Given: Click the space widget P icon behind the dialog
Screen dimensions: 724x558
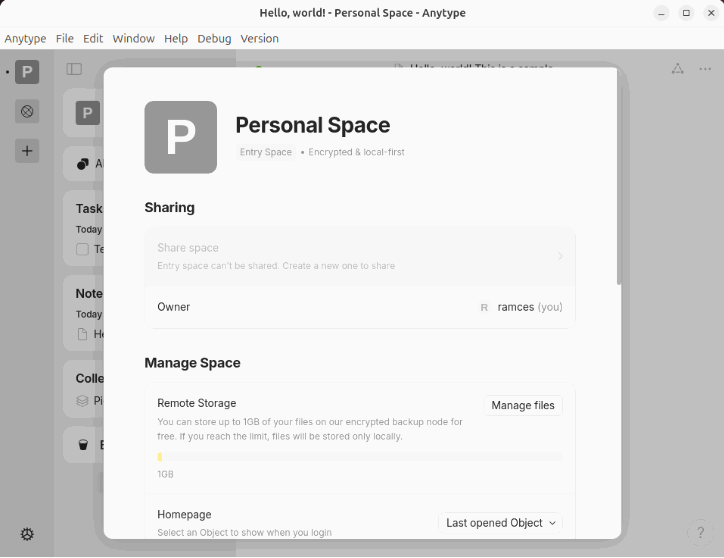Looking at the screenshot, I should (x=88, y=113).
